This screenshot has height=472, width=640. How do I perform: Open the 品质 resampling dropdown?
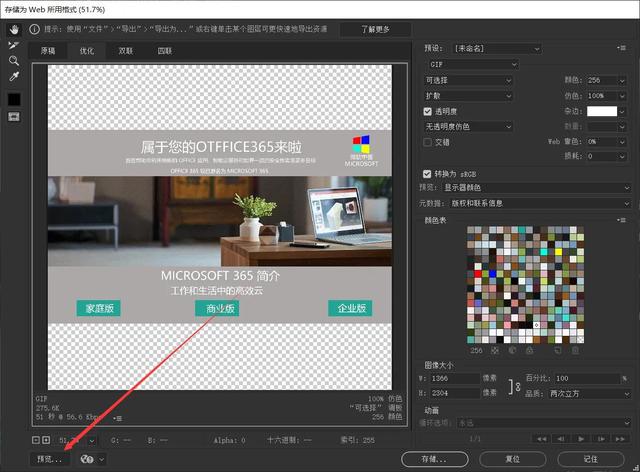590,393
